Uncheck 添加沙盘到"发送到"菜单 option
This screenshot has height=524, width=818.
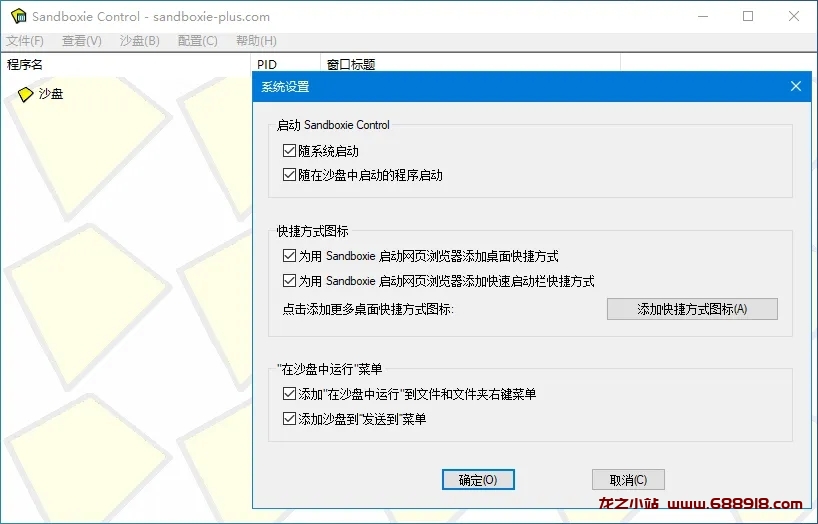tap(290, 419)
